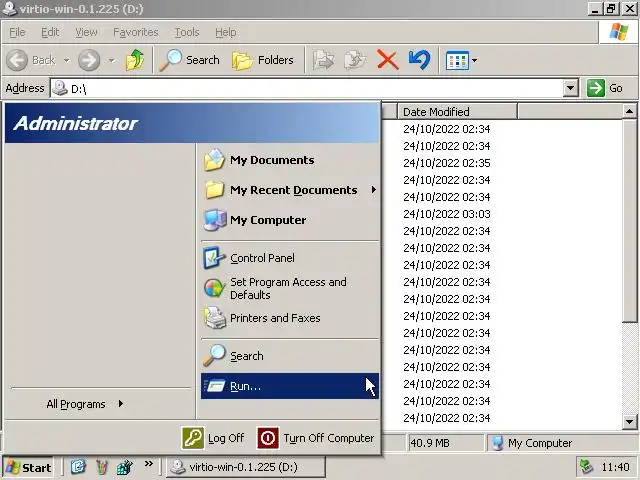Toggle the Folders pane button
This screenshot has height=480, width=640.
[263, 60]
